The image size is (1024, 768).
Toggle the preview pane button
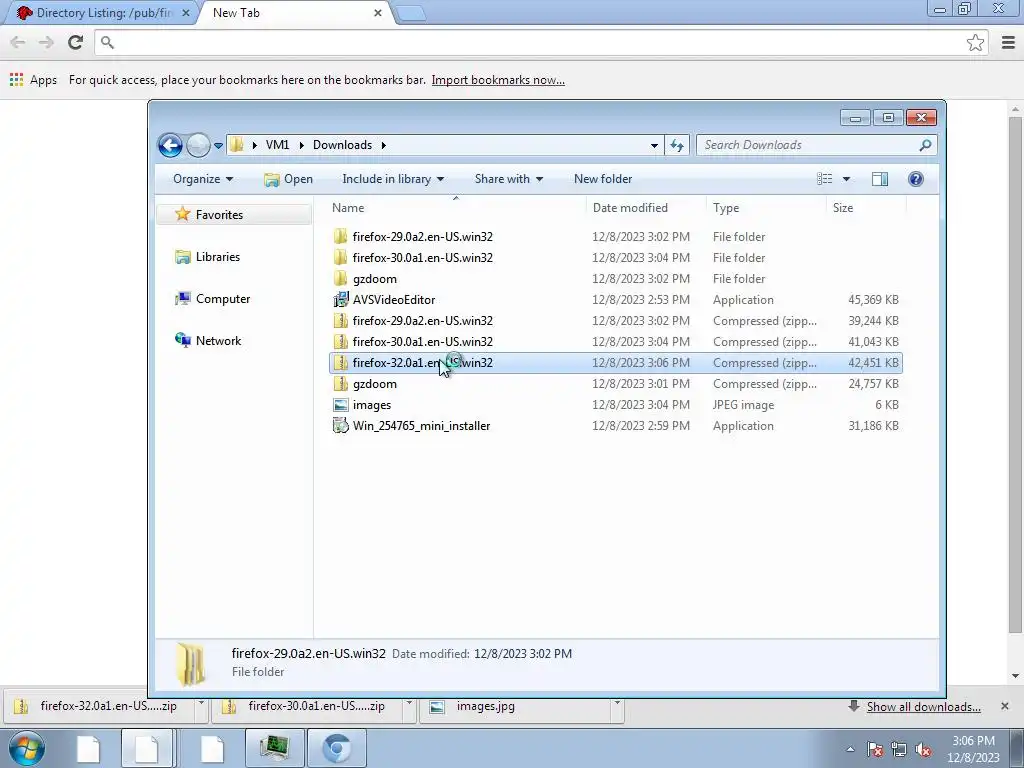(x=880, y=179)
